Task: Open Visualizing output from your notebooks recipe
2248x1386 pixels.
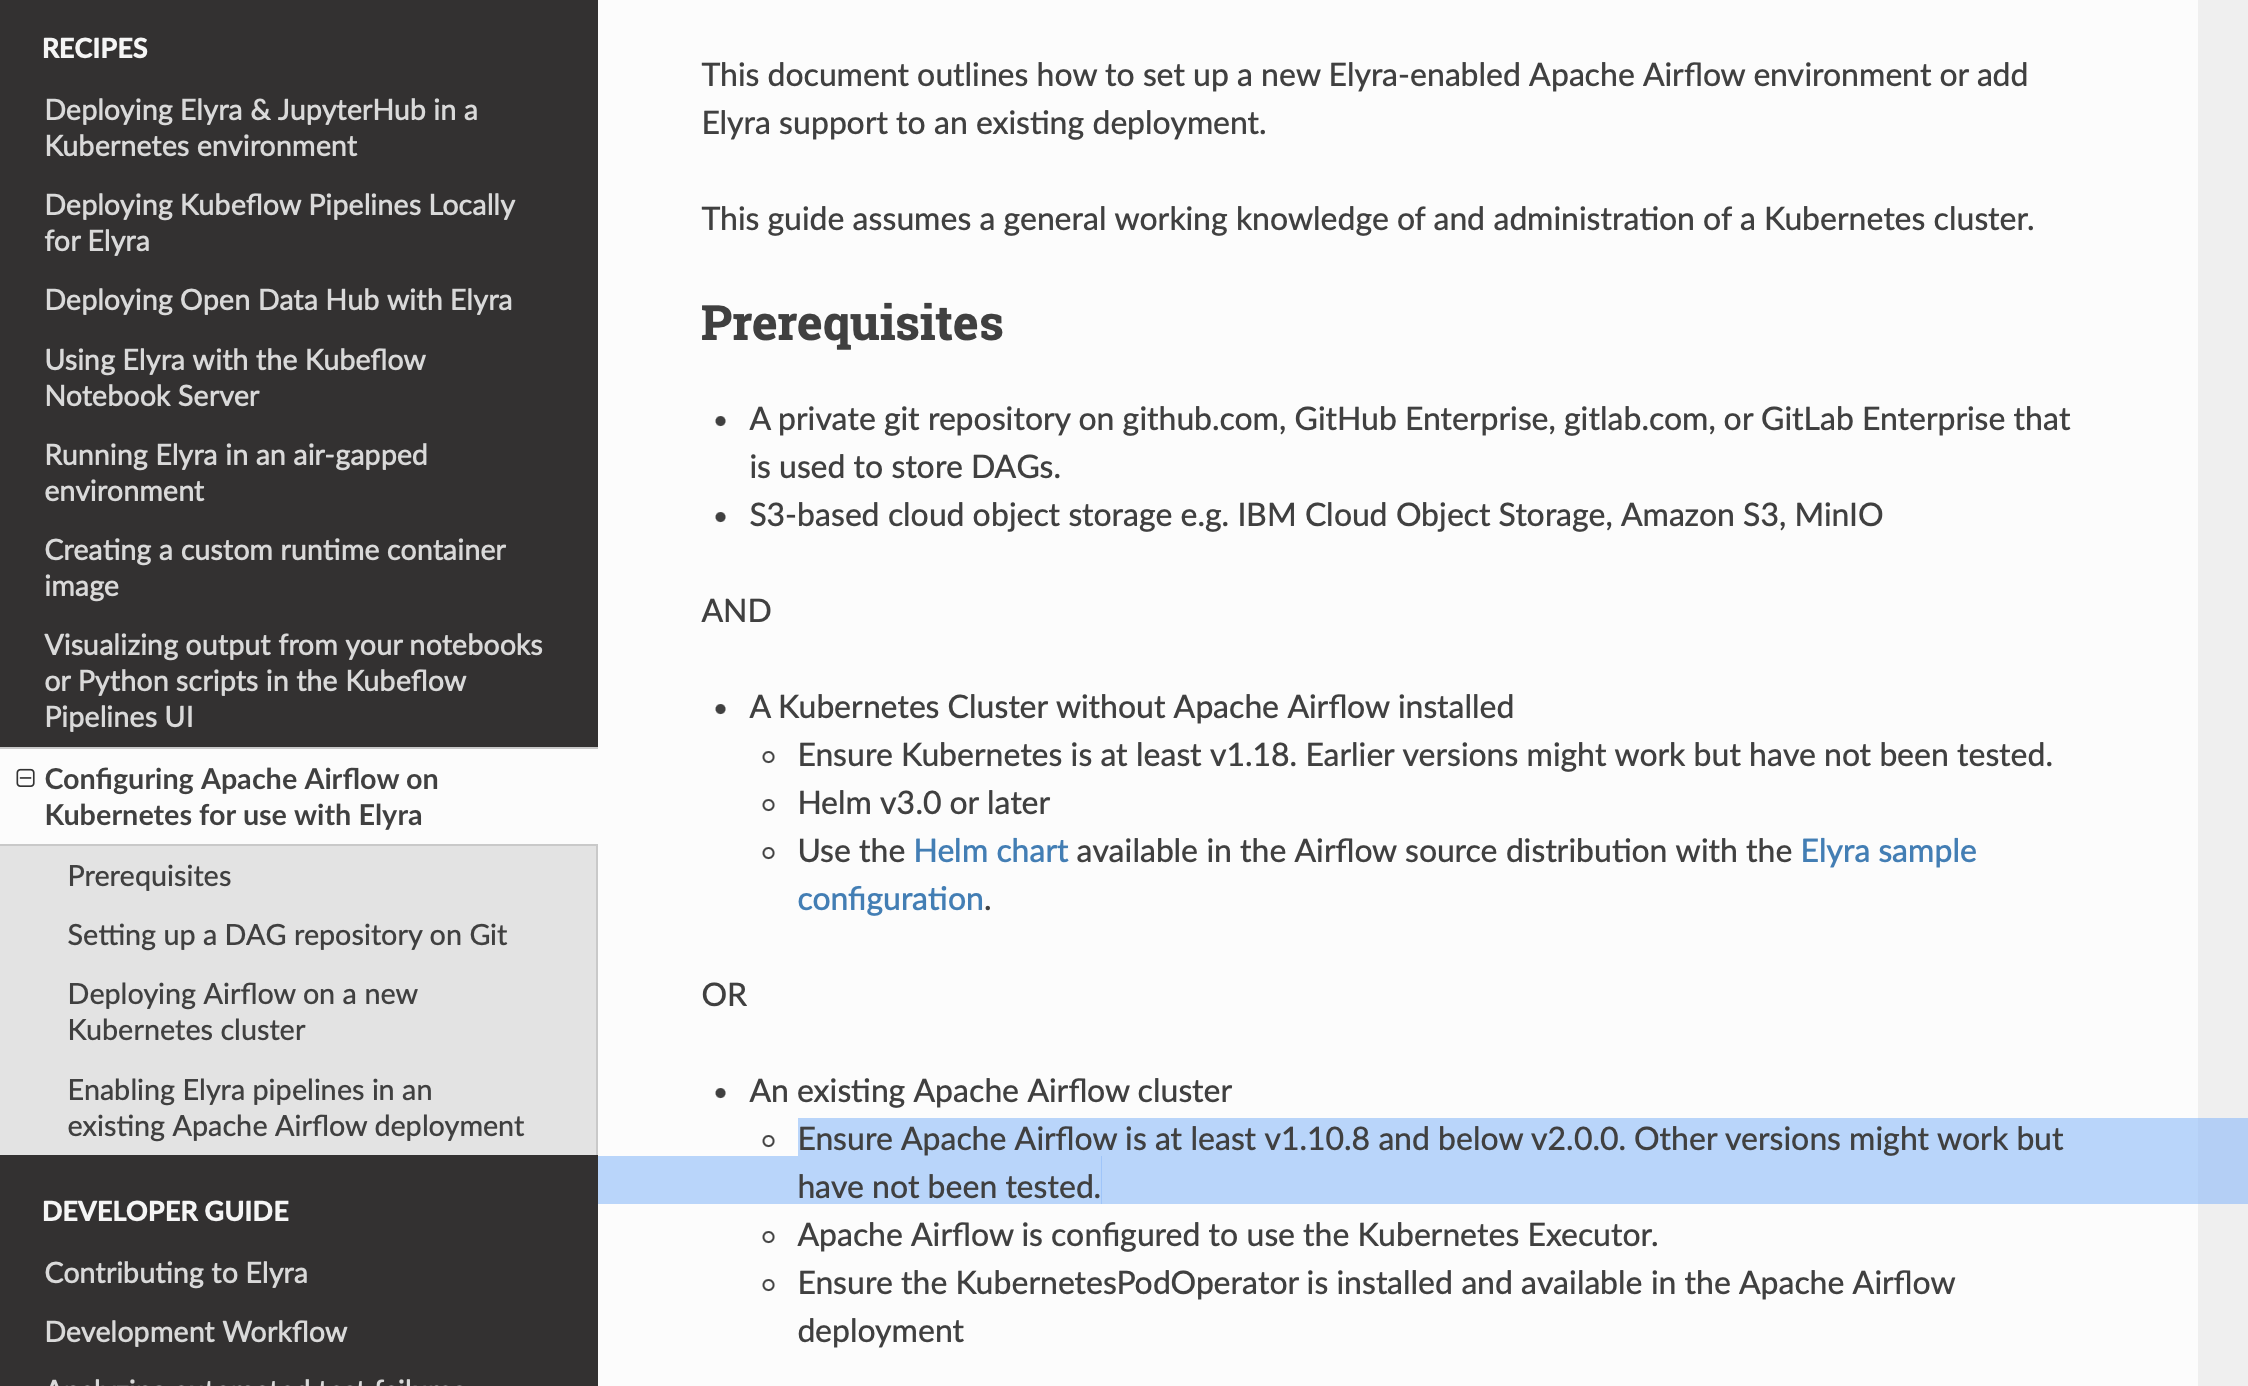Action: point(293,680)
